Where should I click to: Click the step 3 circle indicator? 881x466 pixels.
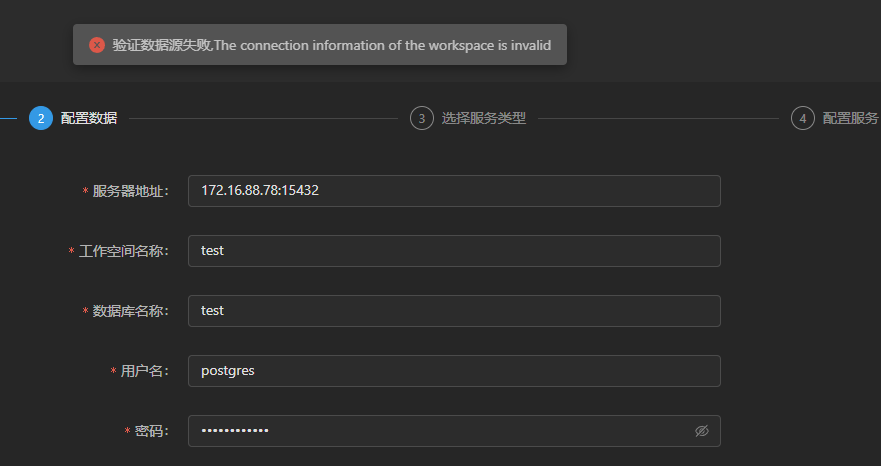click(422, 118)
